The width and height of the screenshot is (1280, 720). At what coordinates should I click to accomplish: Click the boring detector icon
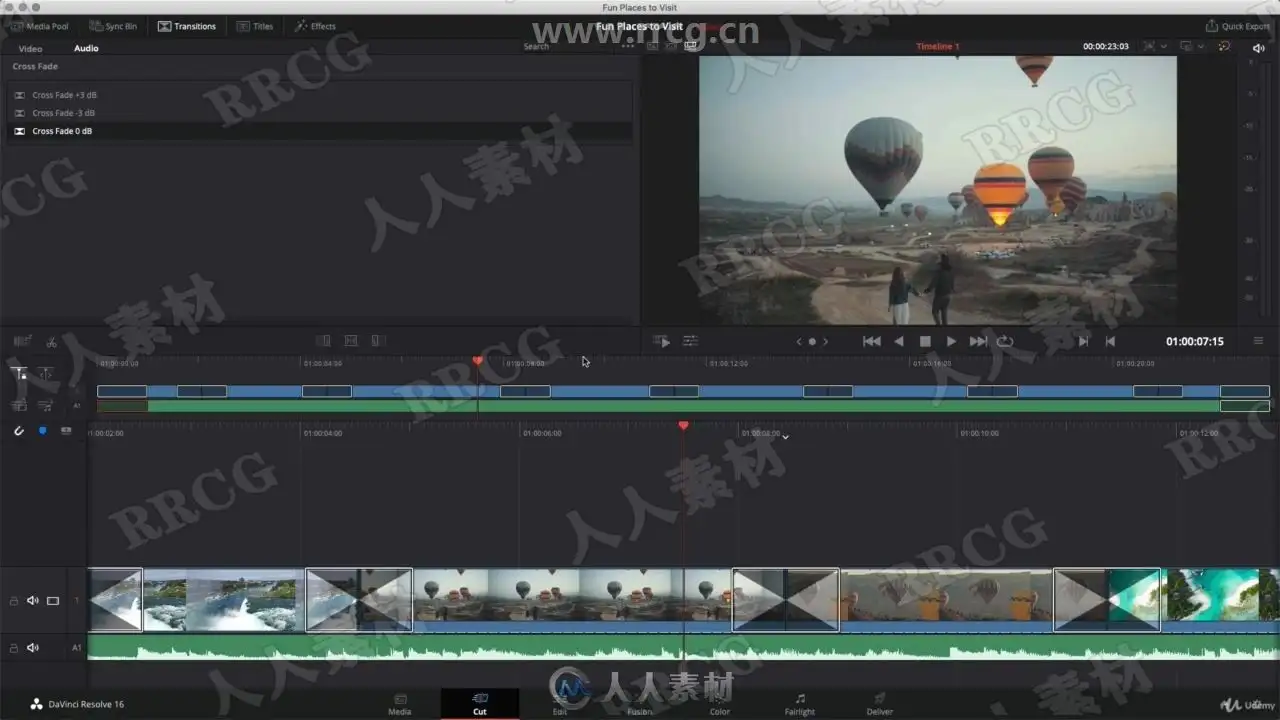(22, 341)
